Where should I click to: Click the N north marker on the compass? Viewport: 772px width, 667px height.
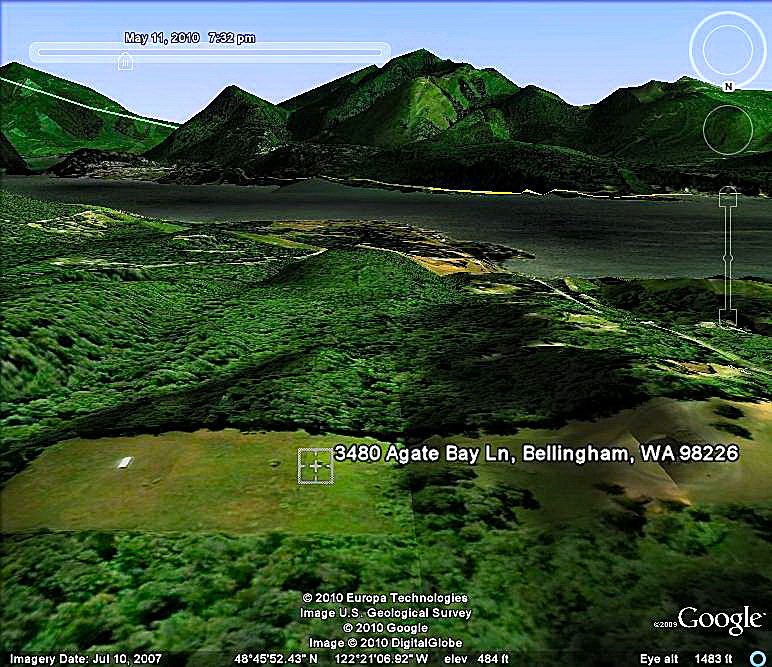729,87
